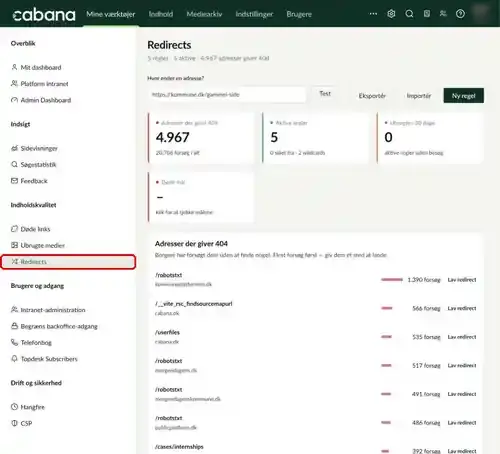Open Telefonbog in sidebar
The image size is (500, 454).
pyautogui.click(x=36, y=343)
